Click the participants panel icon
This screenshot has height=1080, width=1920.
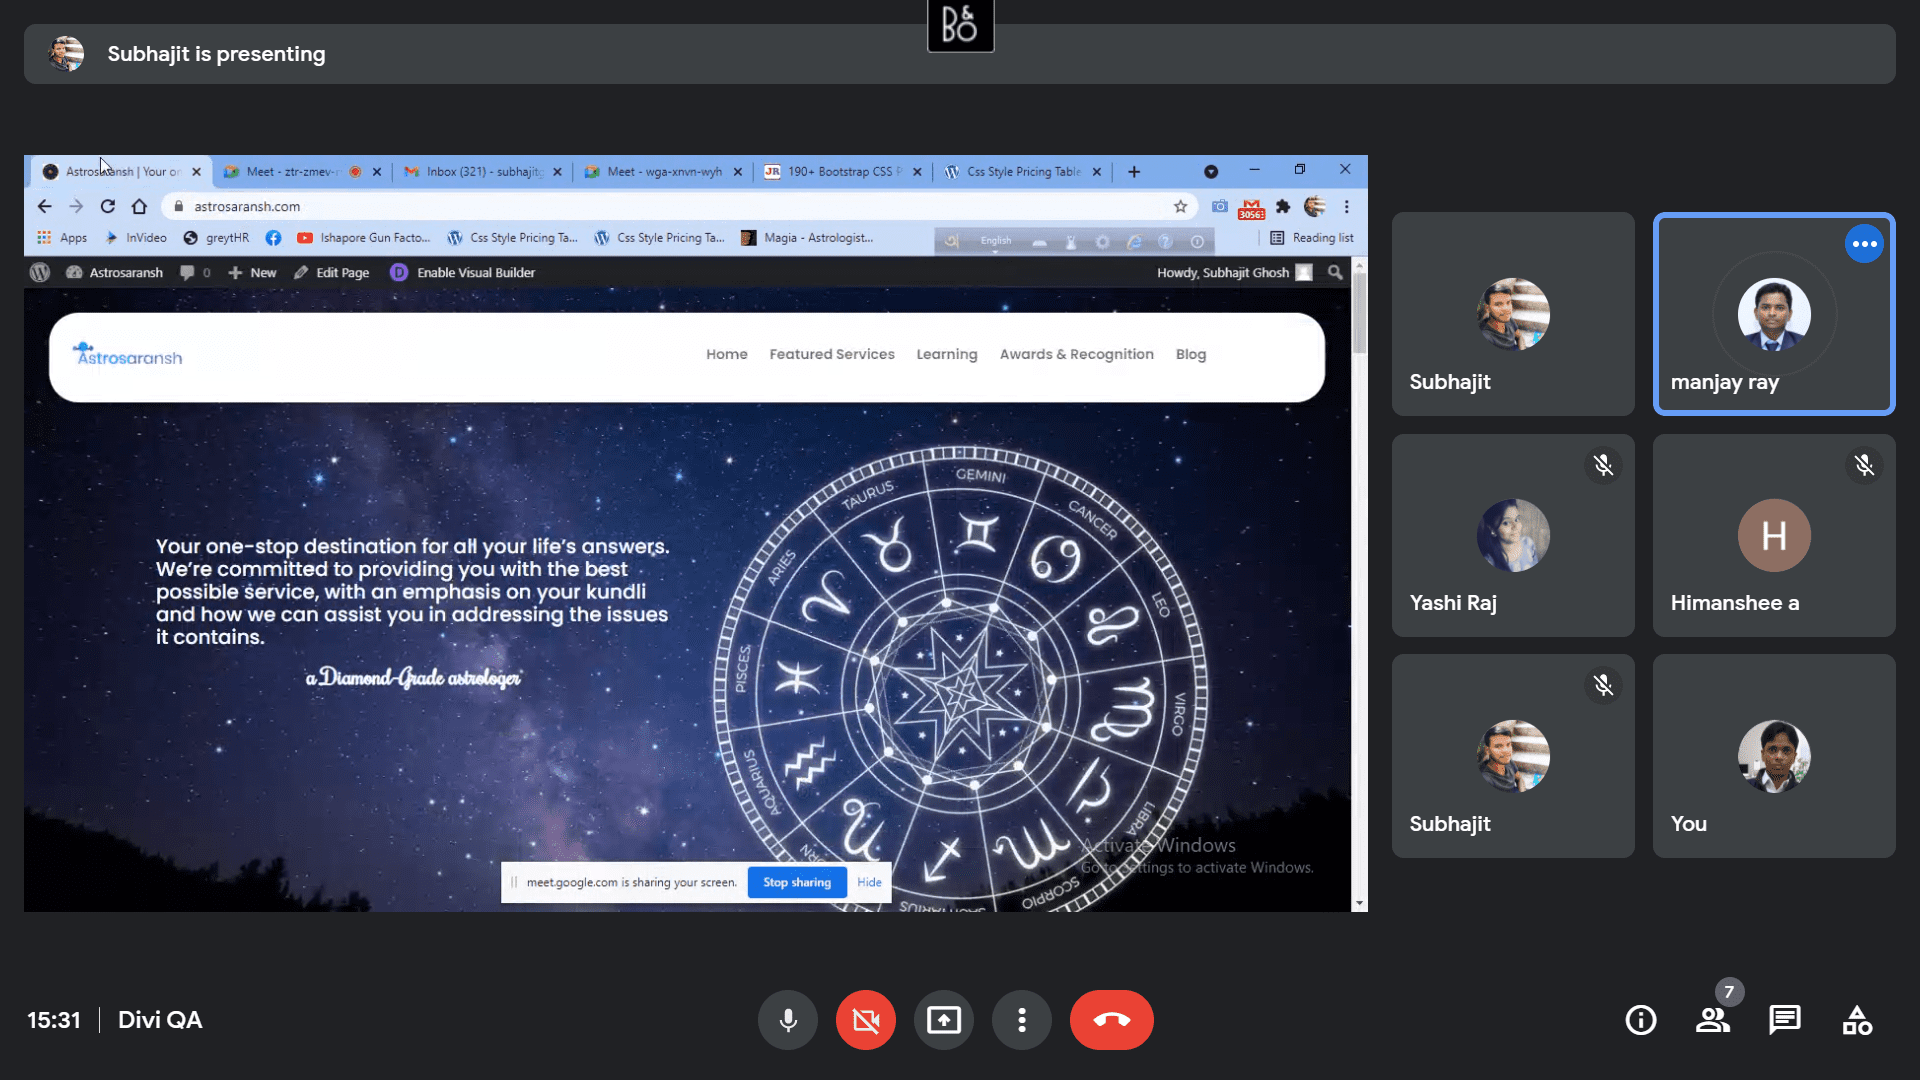point(1712,1019)
